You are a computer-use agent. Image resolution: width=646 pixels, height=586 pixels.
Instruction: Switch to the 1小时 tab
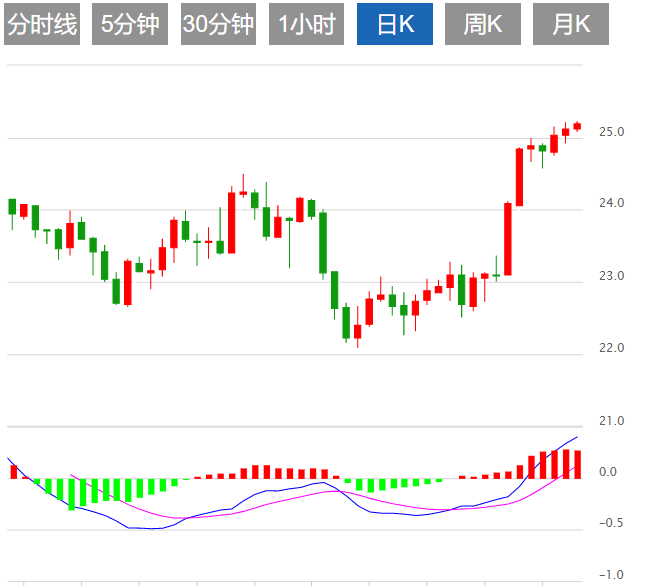(306, 25)
